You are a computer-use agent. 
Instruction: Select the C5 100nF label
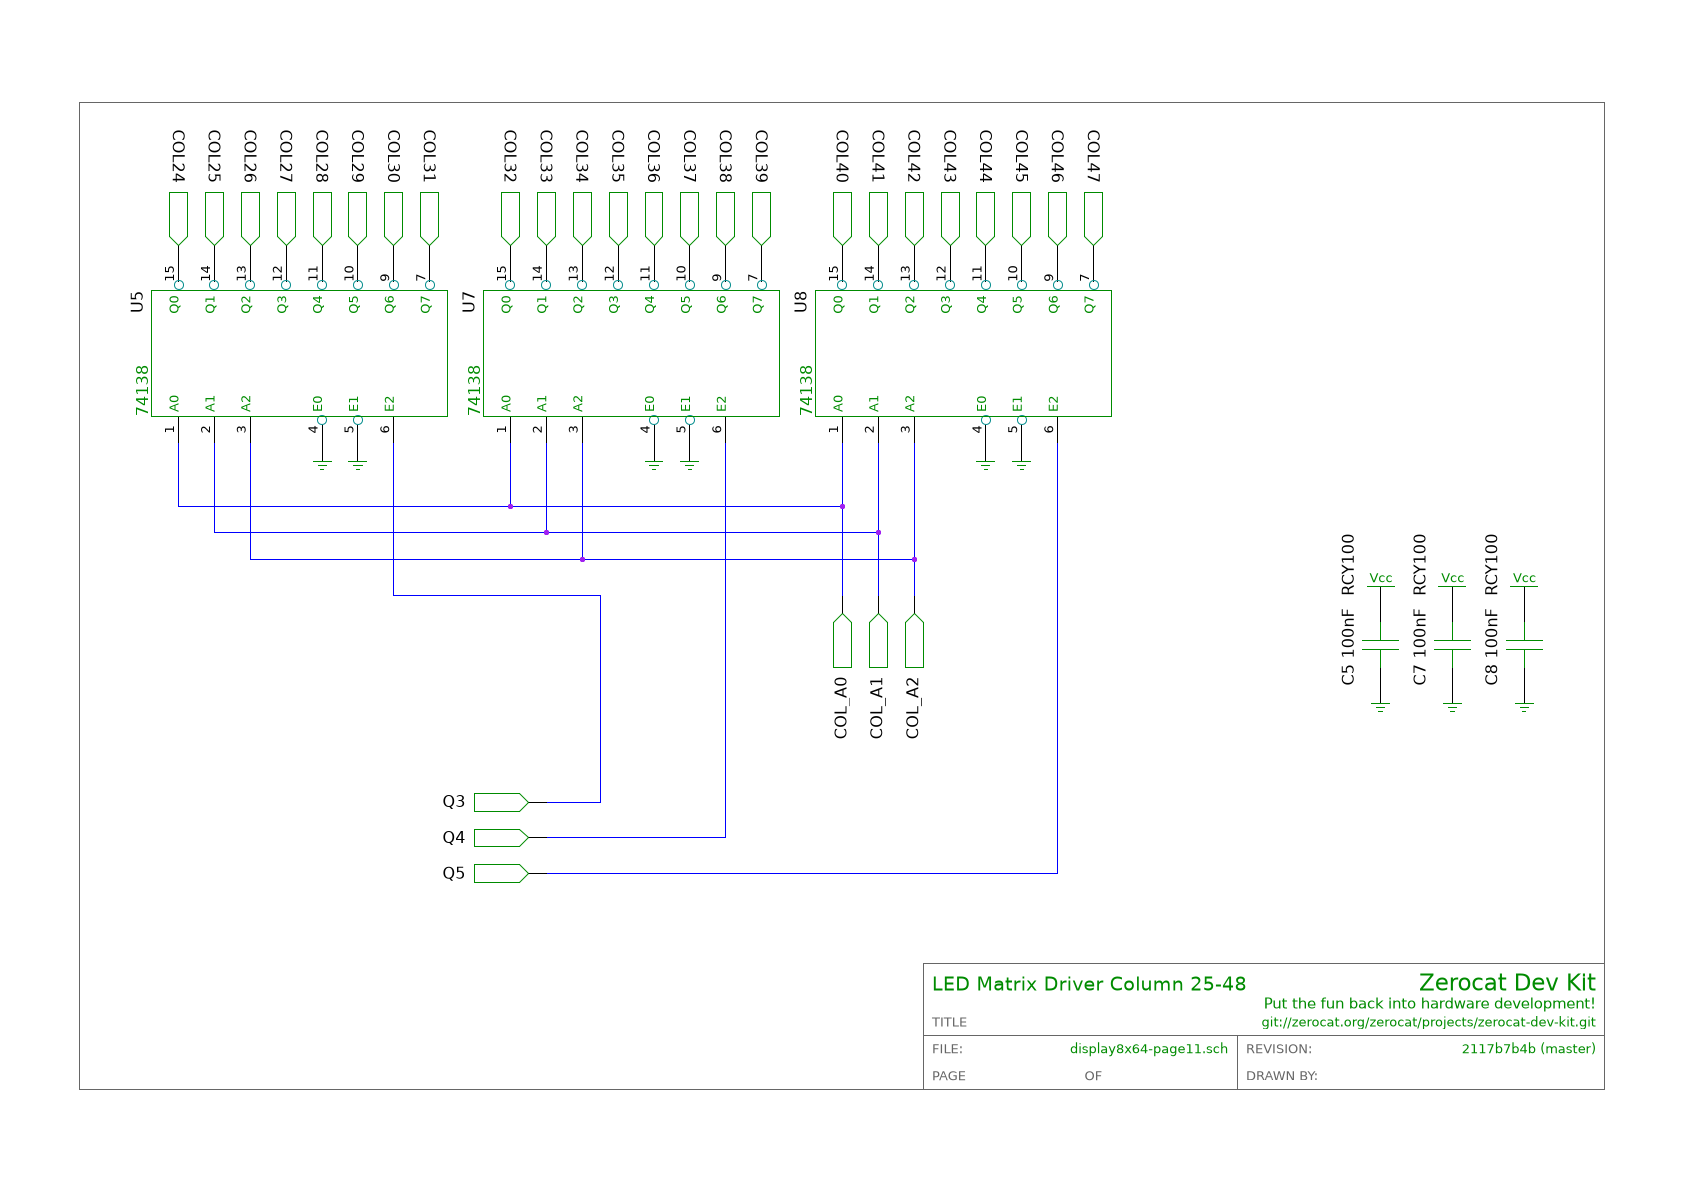point(1348,647)
